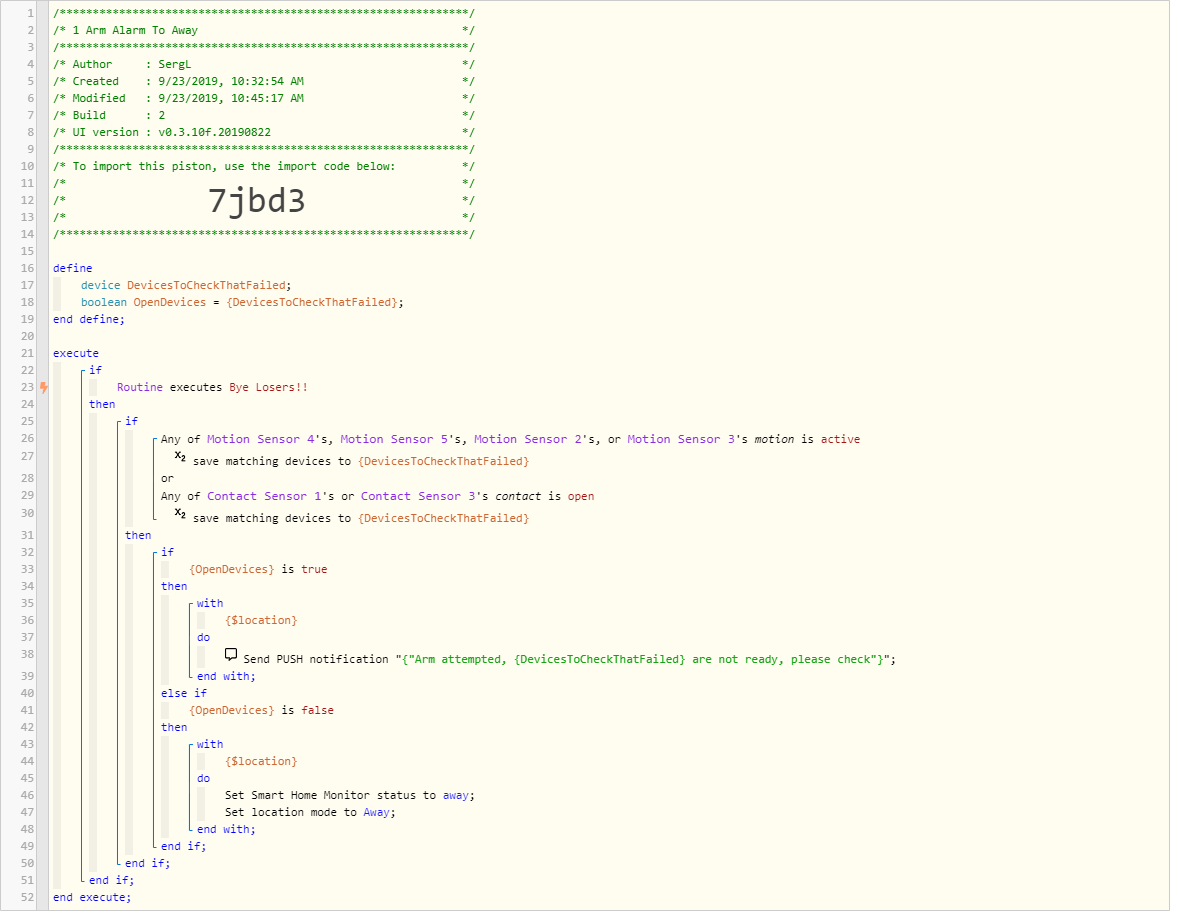Click the 'or' operator on line 28
1178x915 pixels.
(x=167, y=479)
